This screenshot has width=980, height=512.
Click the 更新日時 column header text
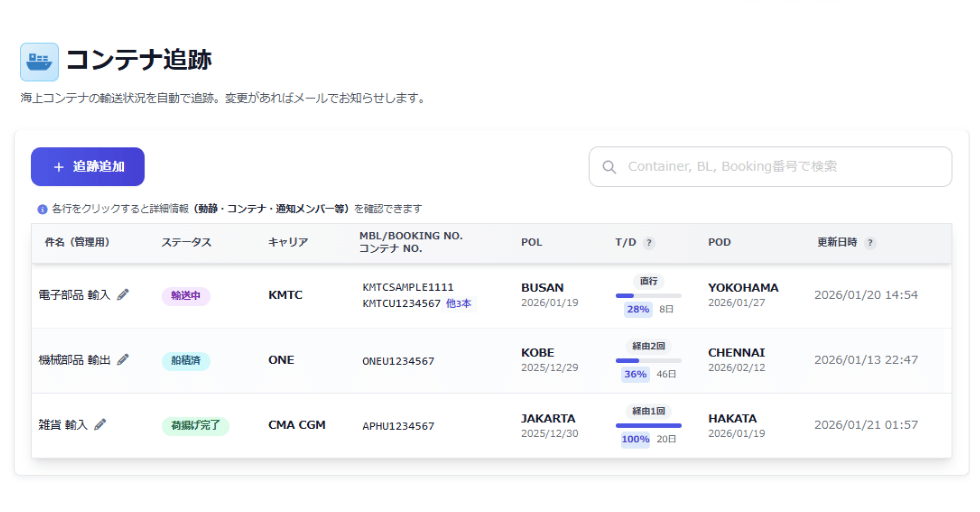pyautogui.click(x=837, y=243)
